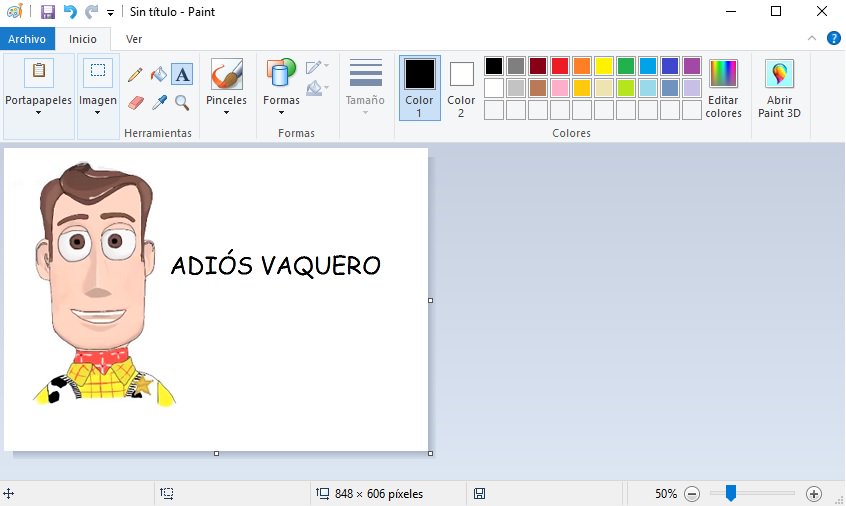Click the zoom out minus button
Screen dimensions: 846x506
coord(692,493)
